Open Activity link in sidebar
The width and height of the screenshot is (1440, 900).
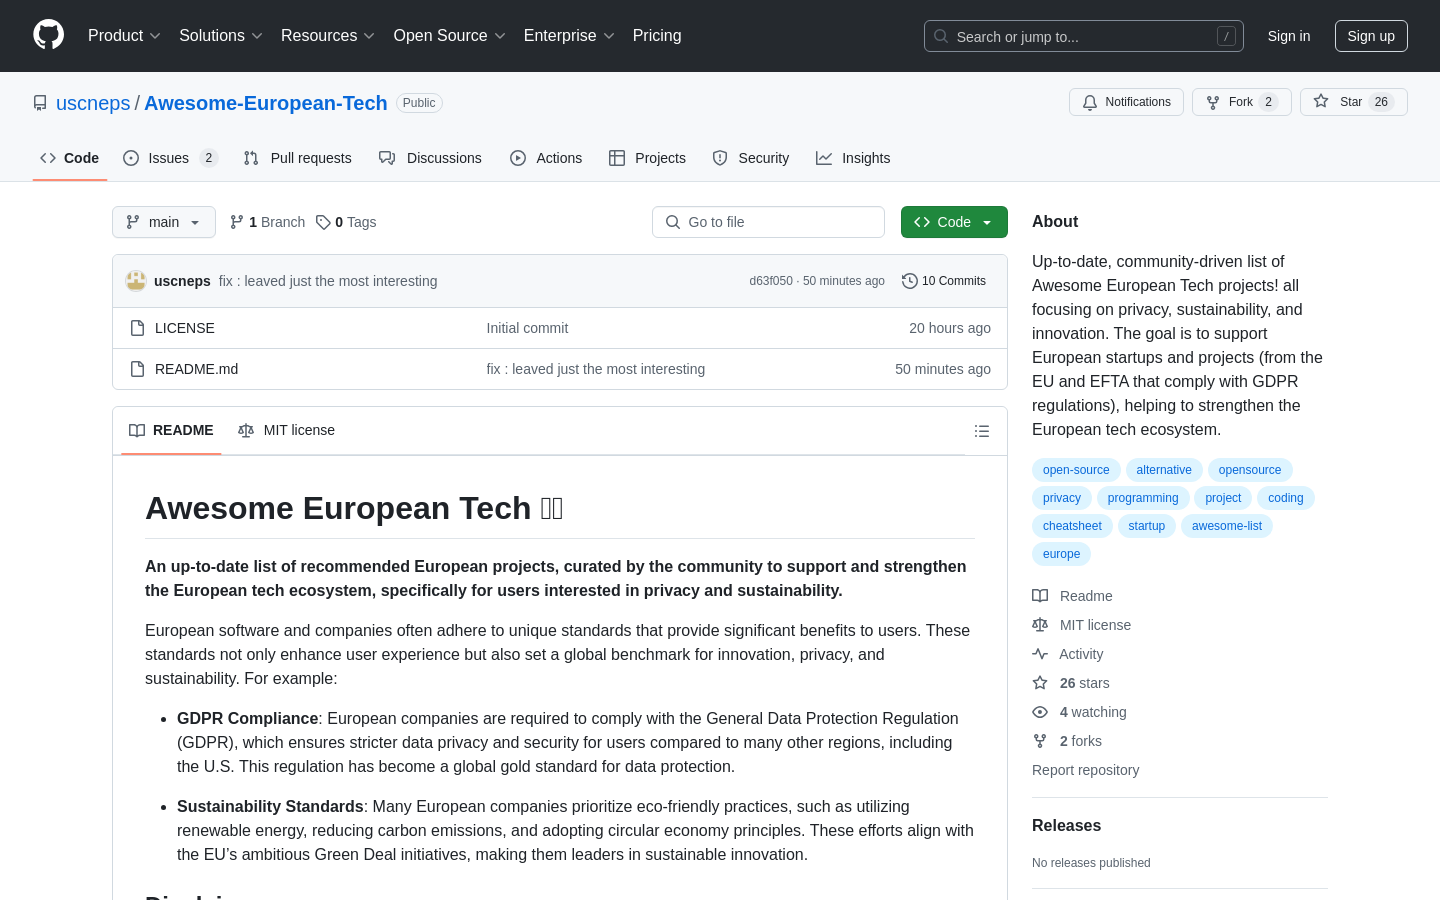[x=1068, y=654]
